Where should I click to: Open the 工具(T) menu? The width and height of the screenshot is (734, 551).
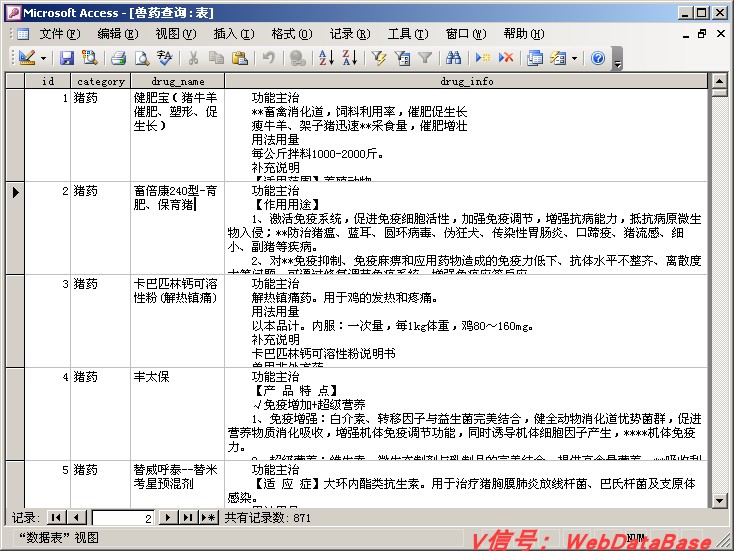point(408,34)
